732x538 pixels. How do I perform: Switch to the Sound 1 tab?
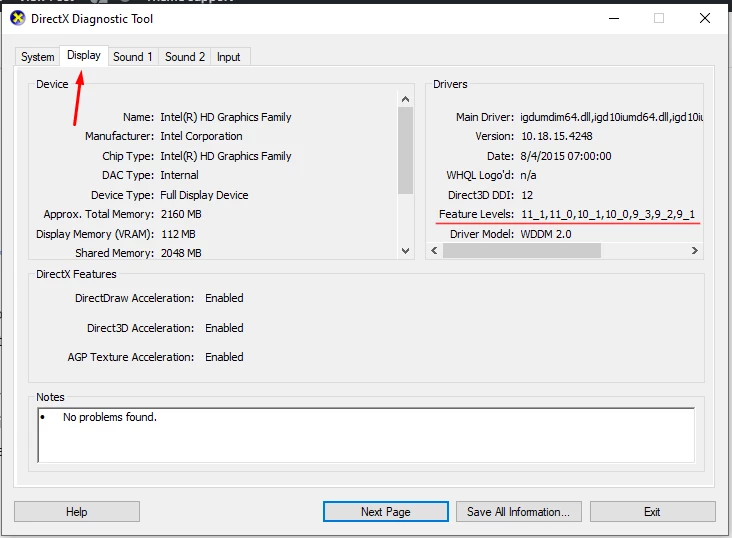pyautogui.click(x=133, y=57)
